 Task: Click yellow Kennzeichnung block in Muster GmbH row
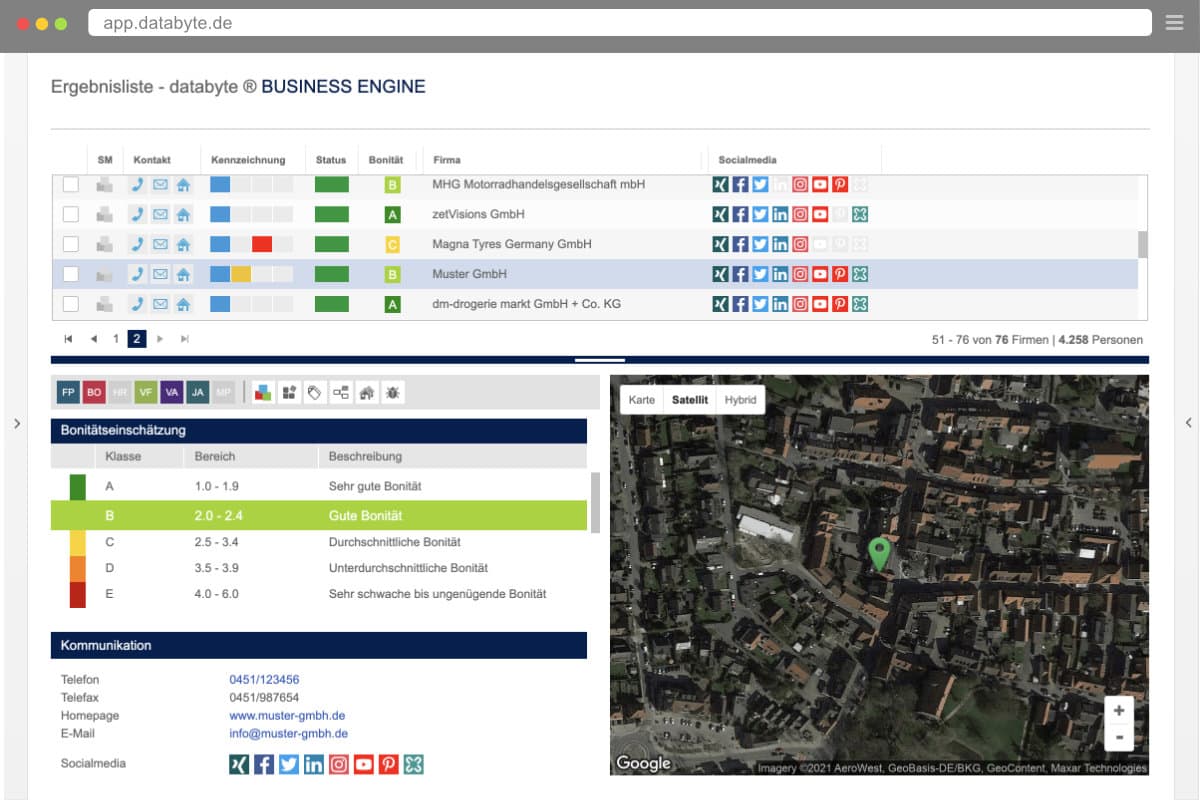tap(241, 274)
